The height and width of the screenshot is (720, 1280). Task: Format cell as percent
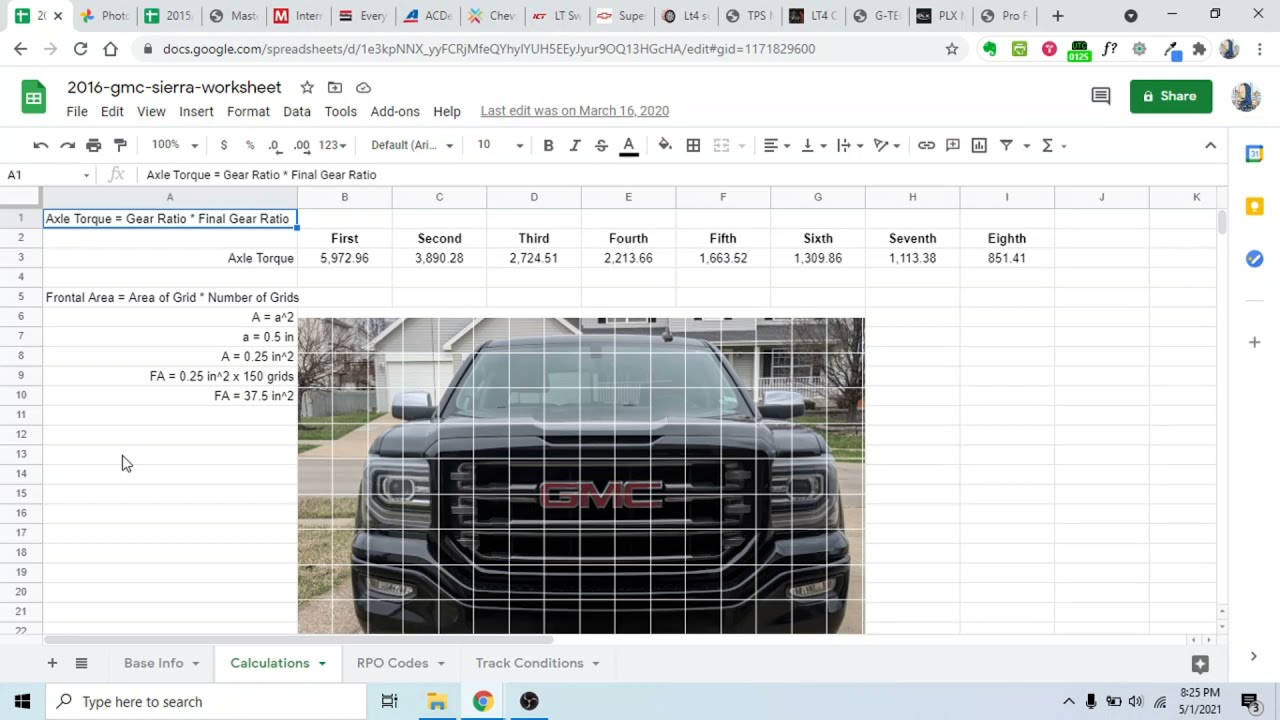pos(250,145)
